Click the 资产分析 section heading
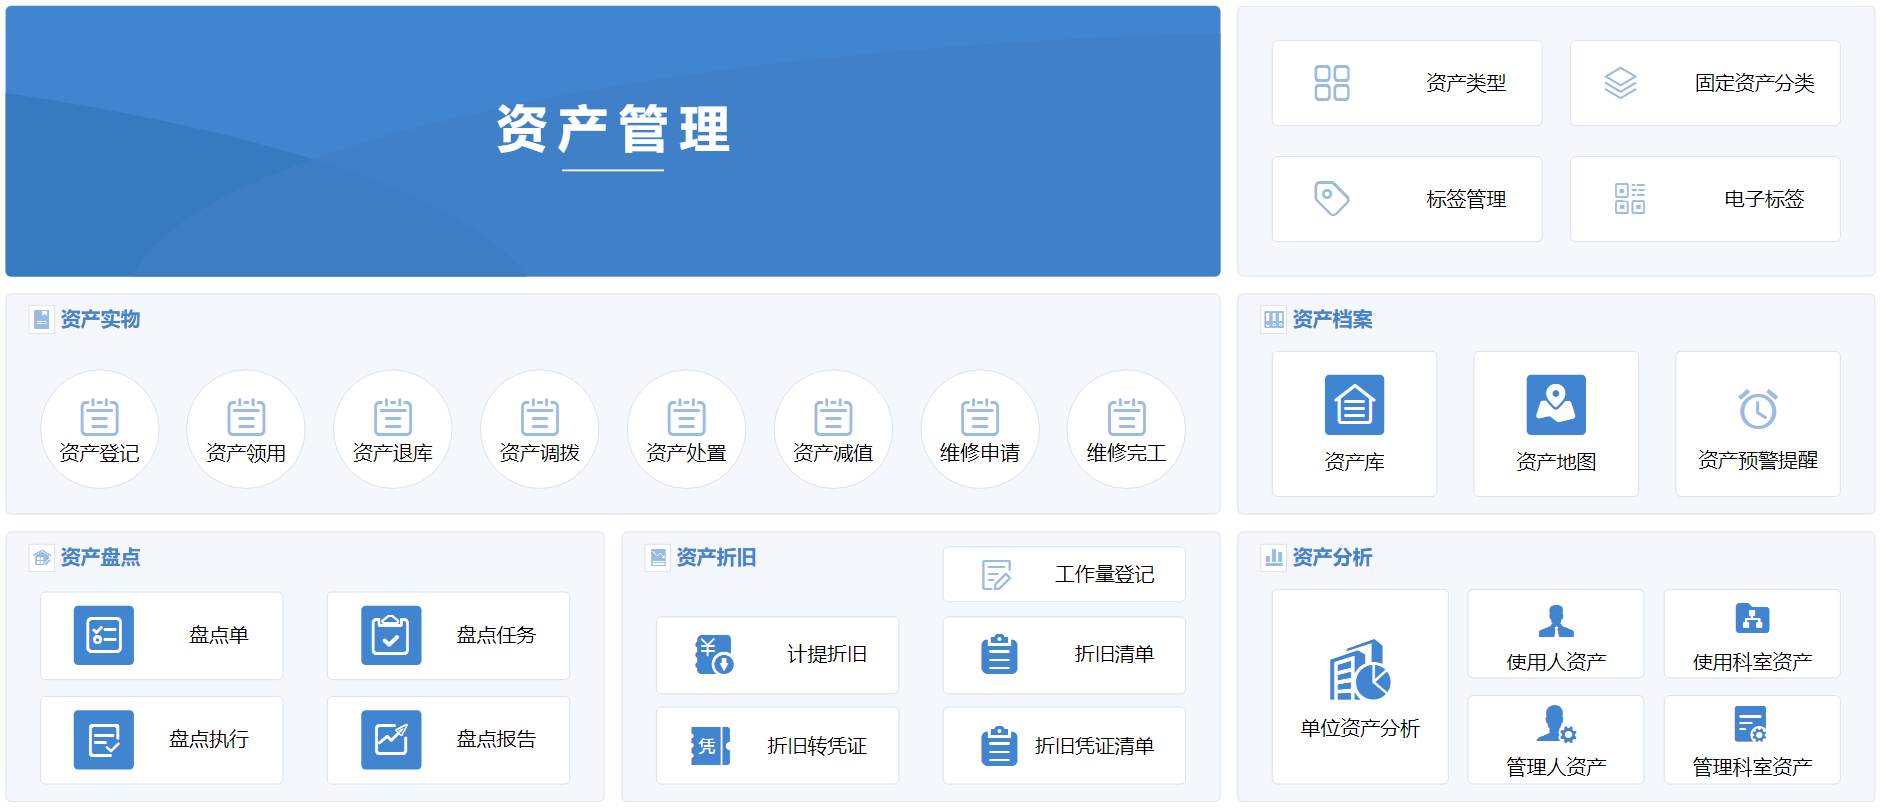Screen dimensions: 1880x809 click(x=1332, y=557)
